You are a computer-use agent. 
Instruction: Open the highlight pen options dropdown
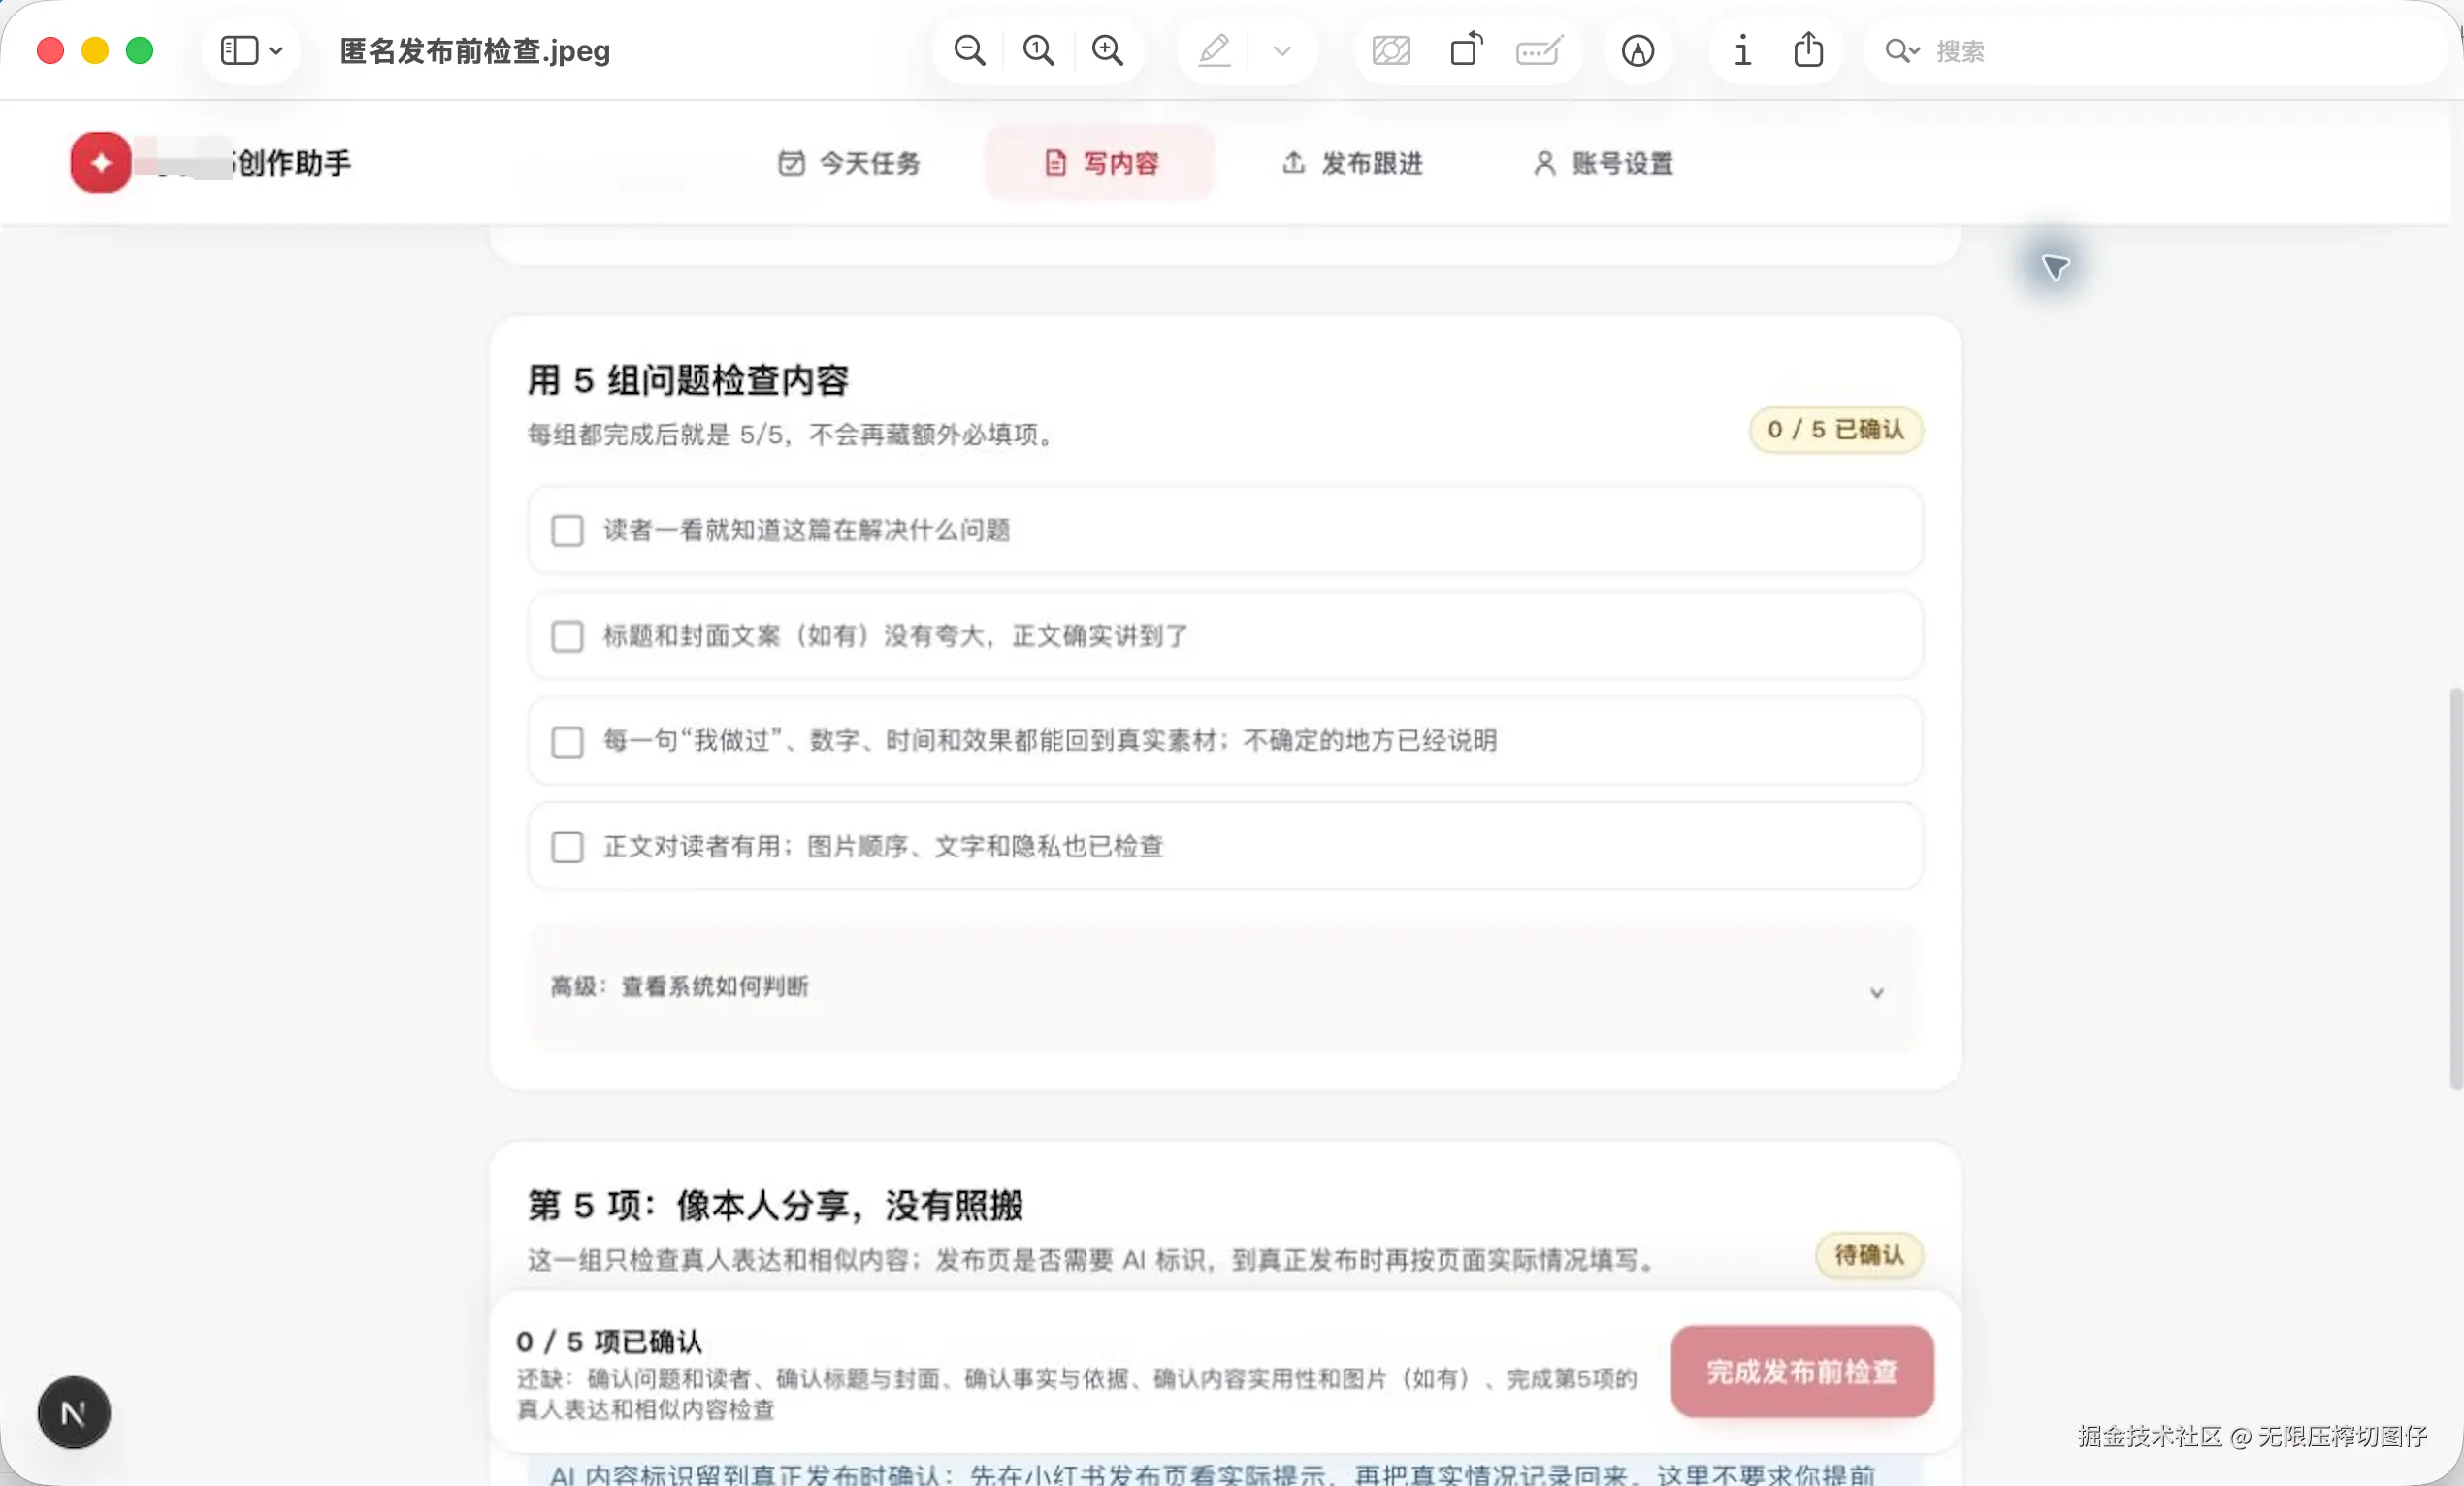point(1282,51)
